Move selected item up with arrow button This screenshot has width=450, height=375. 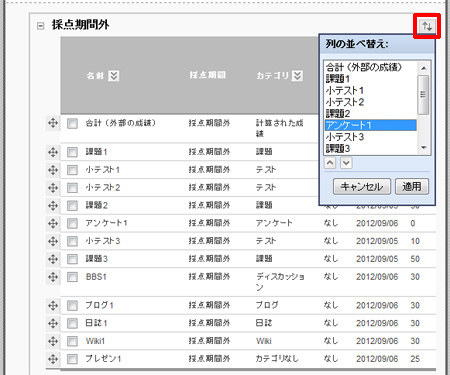330,163
